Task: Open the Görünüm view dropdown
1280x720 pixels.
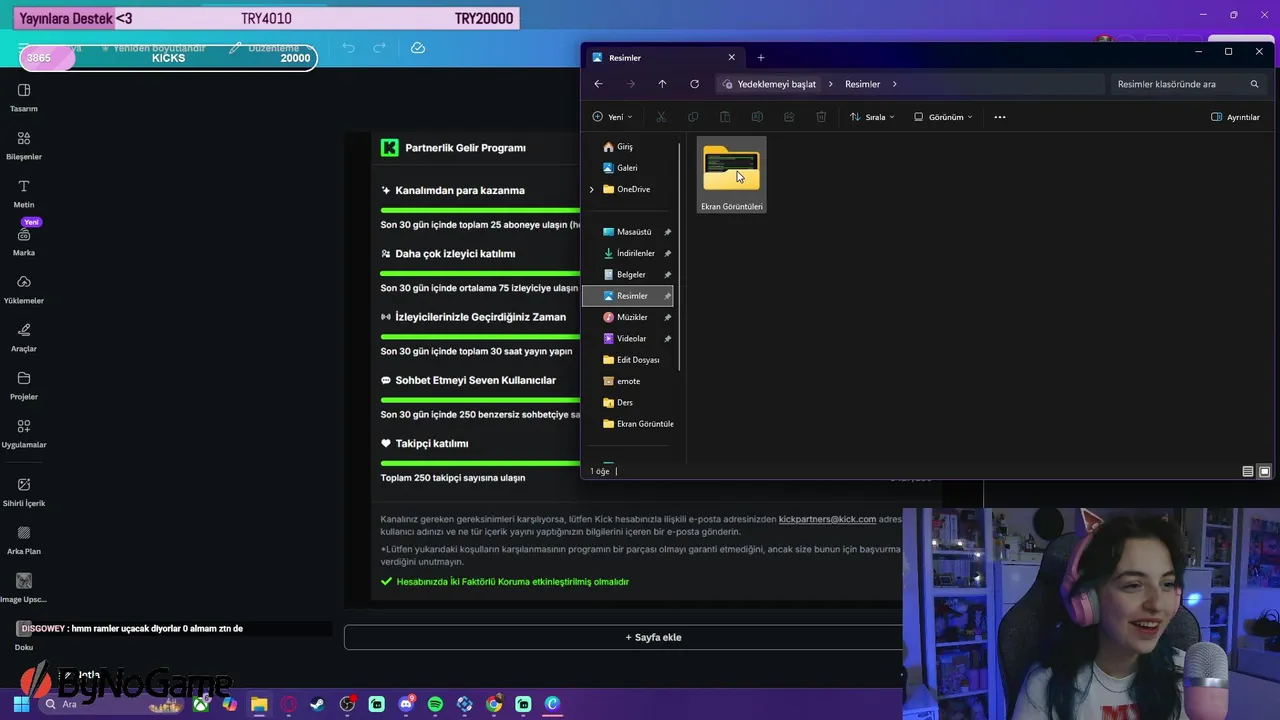Action: (x=943, y=117)
